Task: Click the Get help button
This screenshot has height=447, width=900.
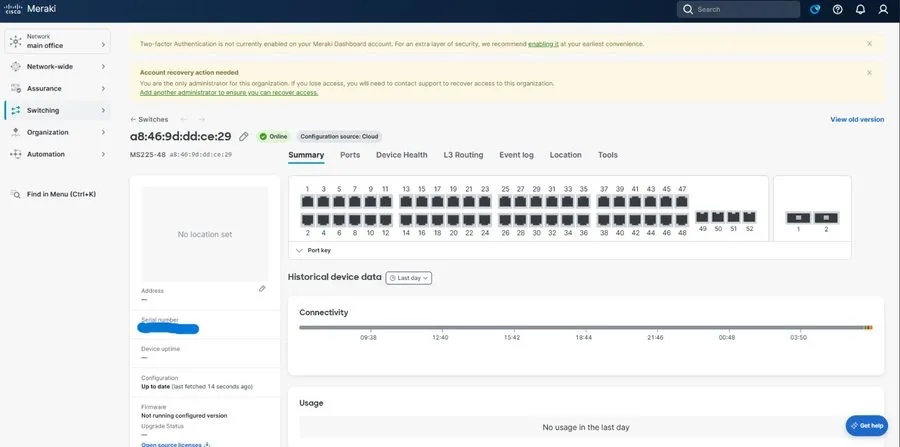Action: point(867,426)
